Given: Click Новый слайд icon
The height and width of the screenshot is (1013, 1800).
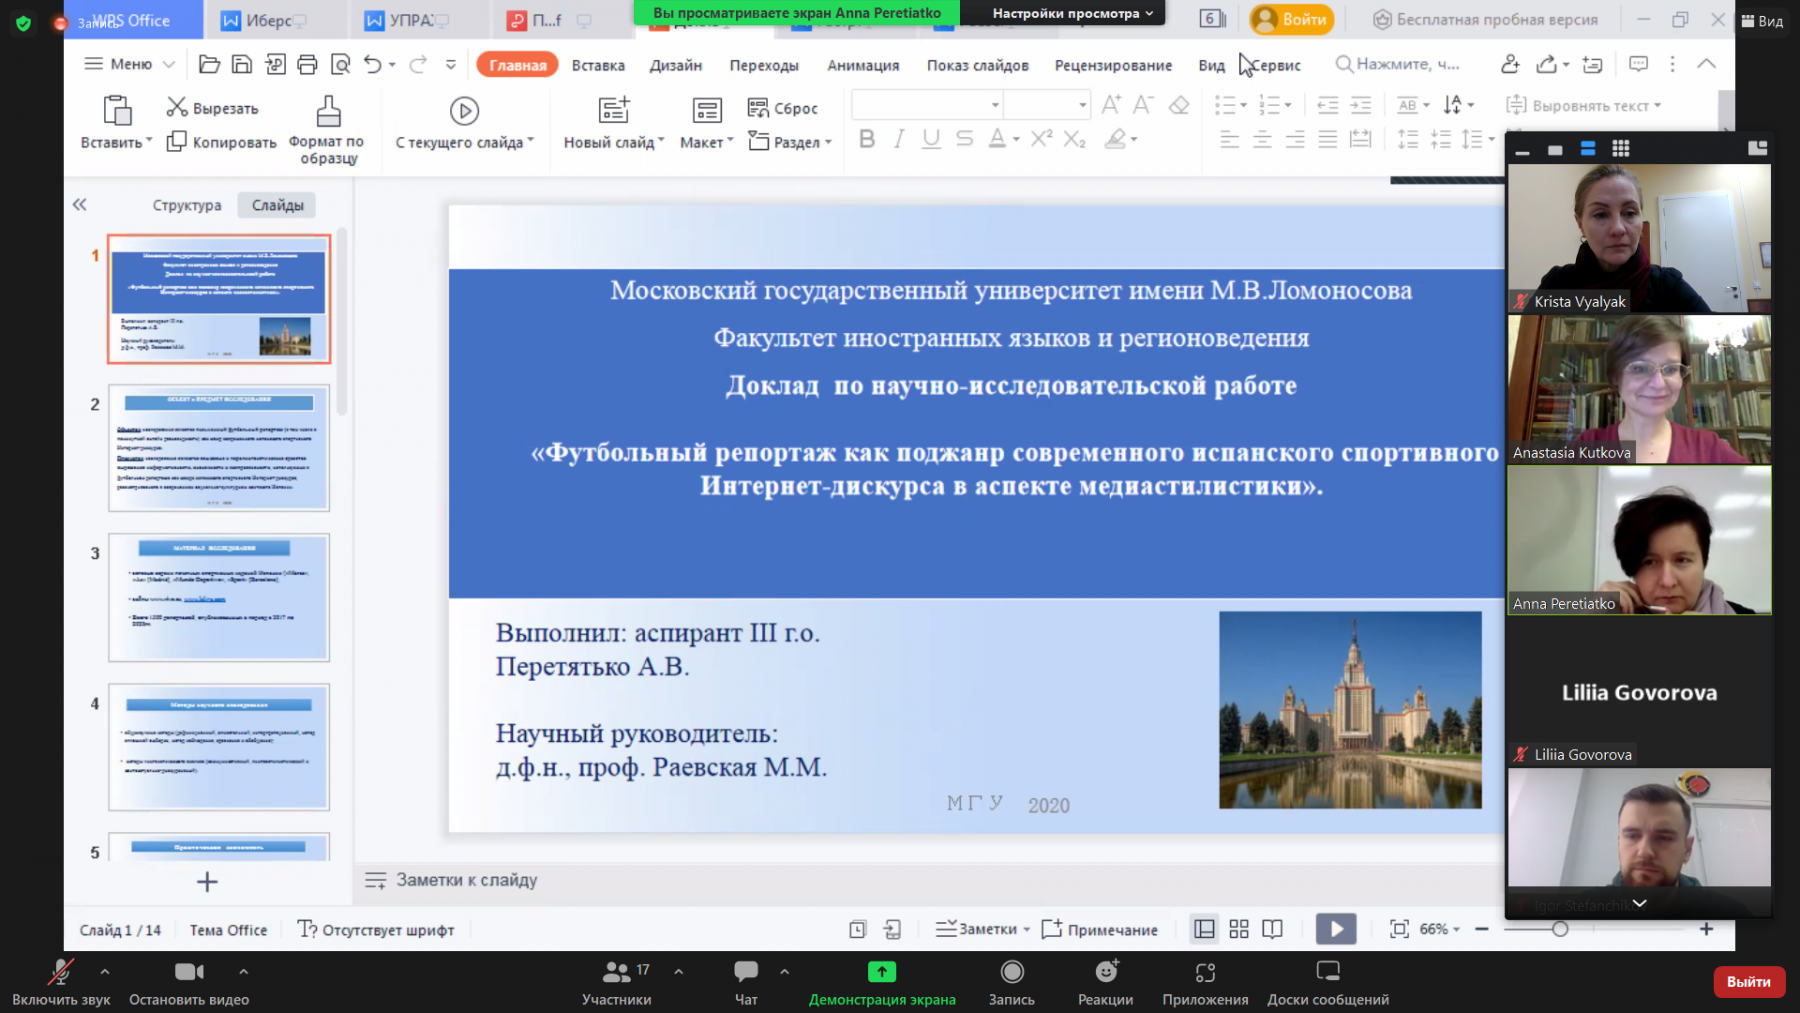Looking at the screenshot, I should (614, 110).
